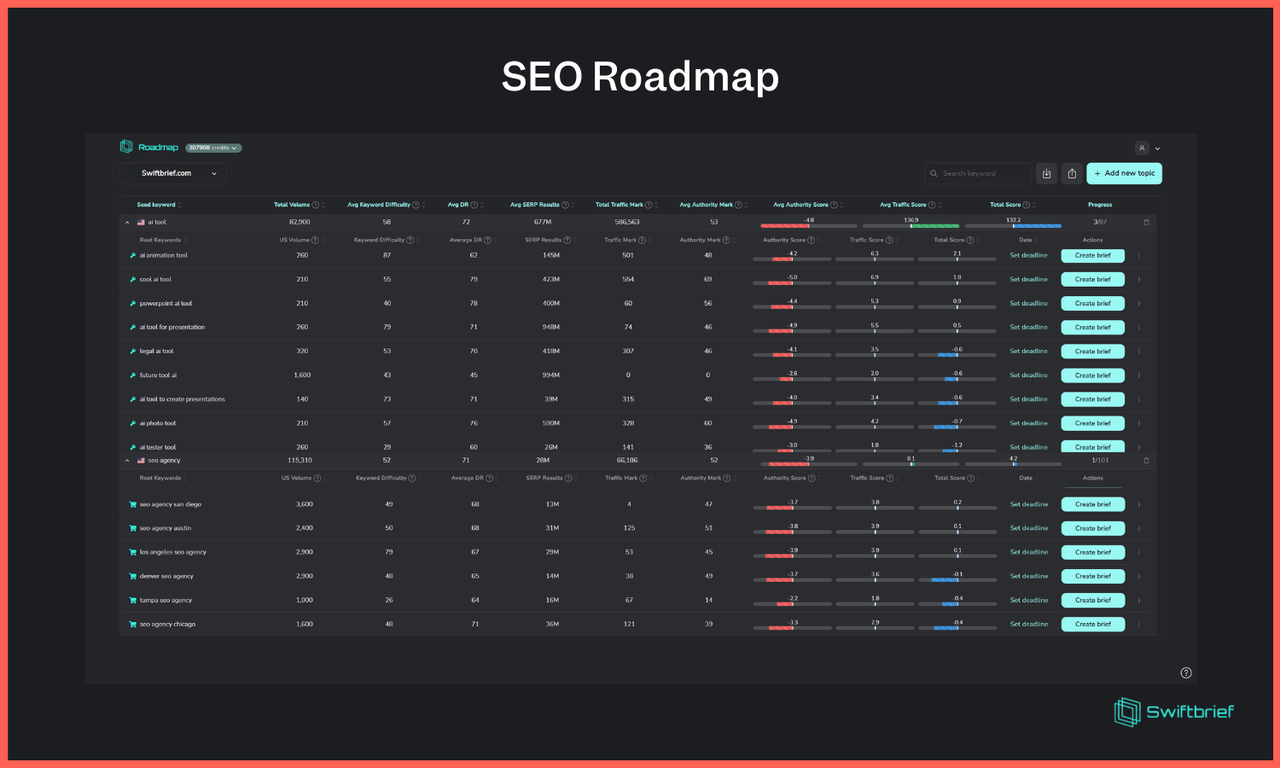The width and height of the screenshot is (1280, 768).
Task: Open the three-dot menu for 'legal ai tool'
Action: (1139, 351)
